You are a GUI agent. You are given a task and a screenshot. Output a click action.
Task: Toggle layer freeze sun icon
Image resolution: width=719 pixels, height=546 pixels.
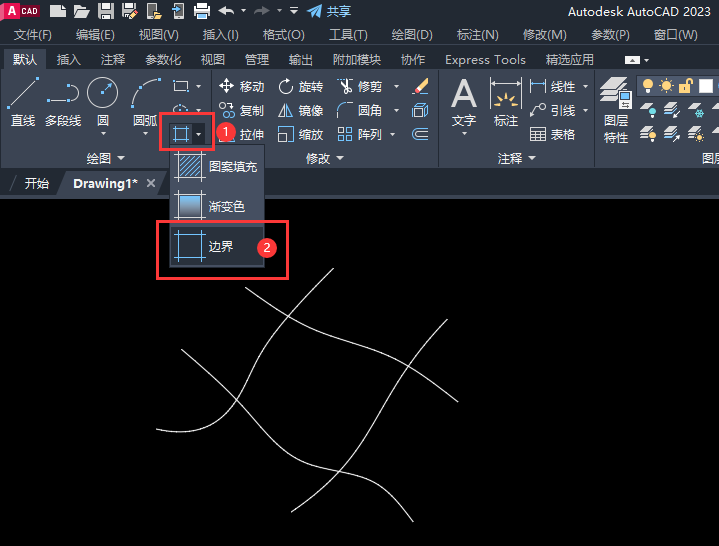[x=666, y=86]
